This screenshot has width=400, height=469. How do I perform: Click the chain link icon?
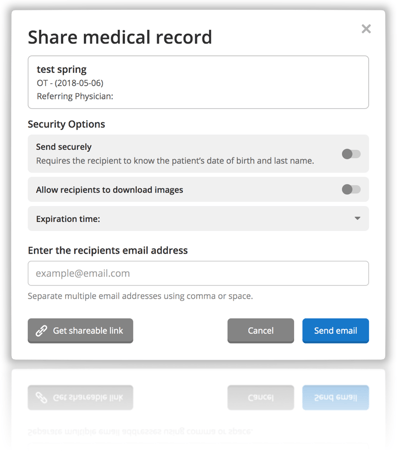[x=41, y=331]
